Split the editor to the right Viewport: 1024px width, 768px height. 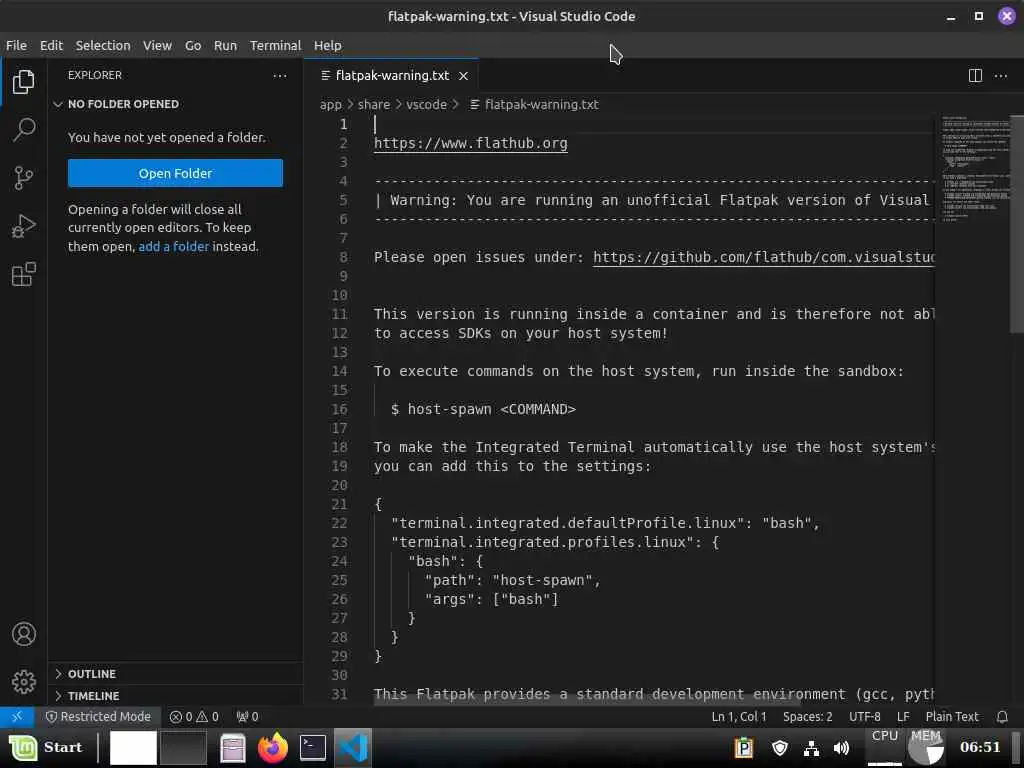975,76
